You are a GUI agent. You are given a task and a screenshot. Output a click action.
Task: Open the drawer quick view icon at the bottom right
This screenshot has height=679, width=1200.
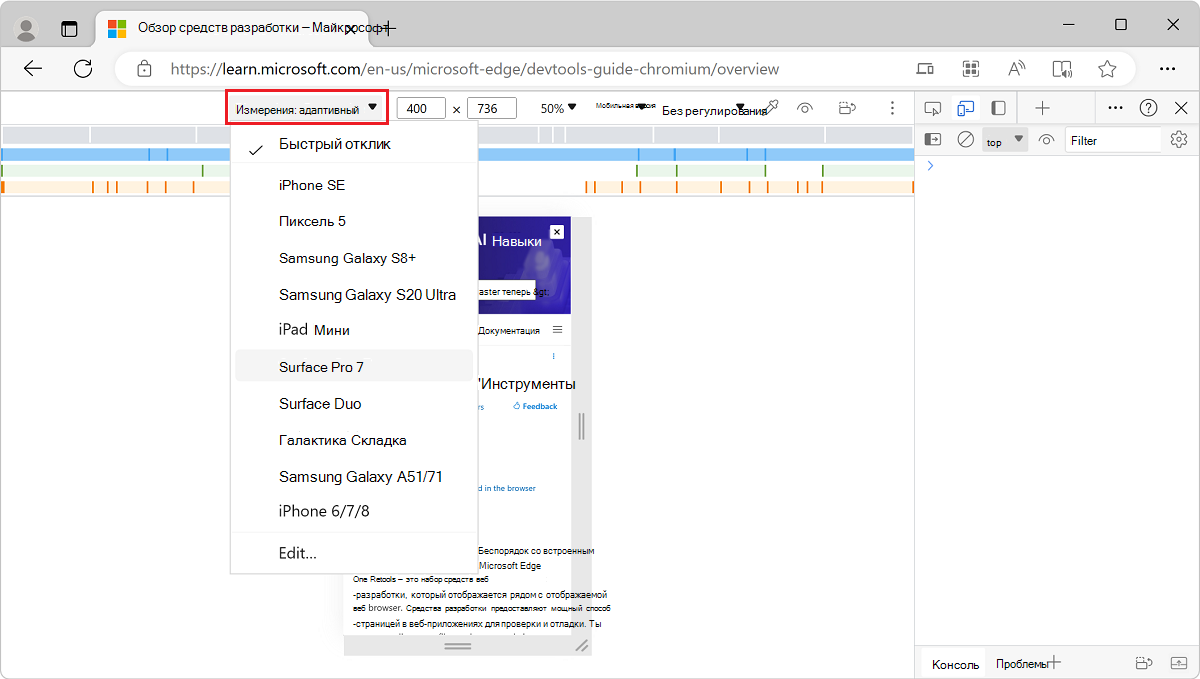pyautogui.click(x=1145, y=663)
